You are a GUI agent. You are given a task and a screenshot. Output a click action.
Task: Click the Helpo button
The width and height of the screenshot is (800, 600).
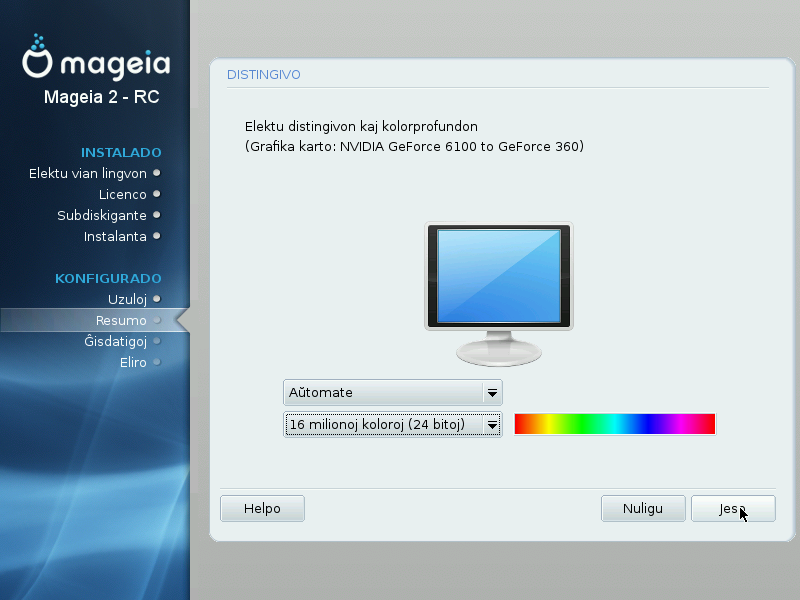click(x=262, y=508)
